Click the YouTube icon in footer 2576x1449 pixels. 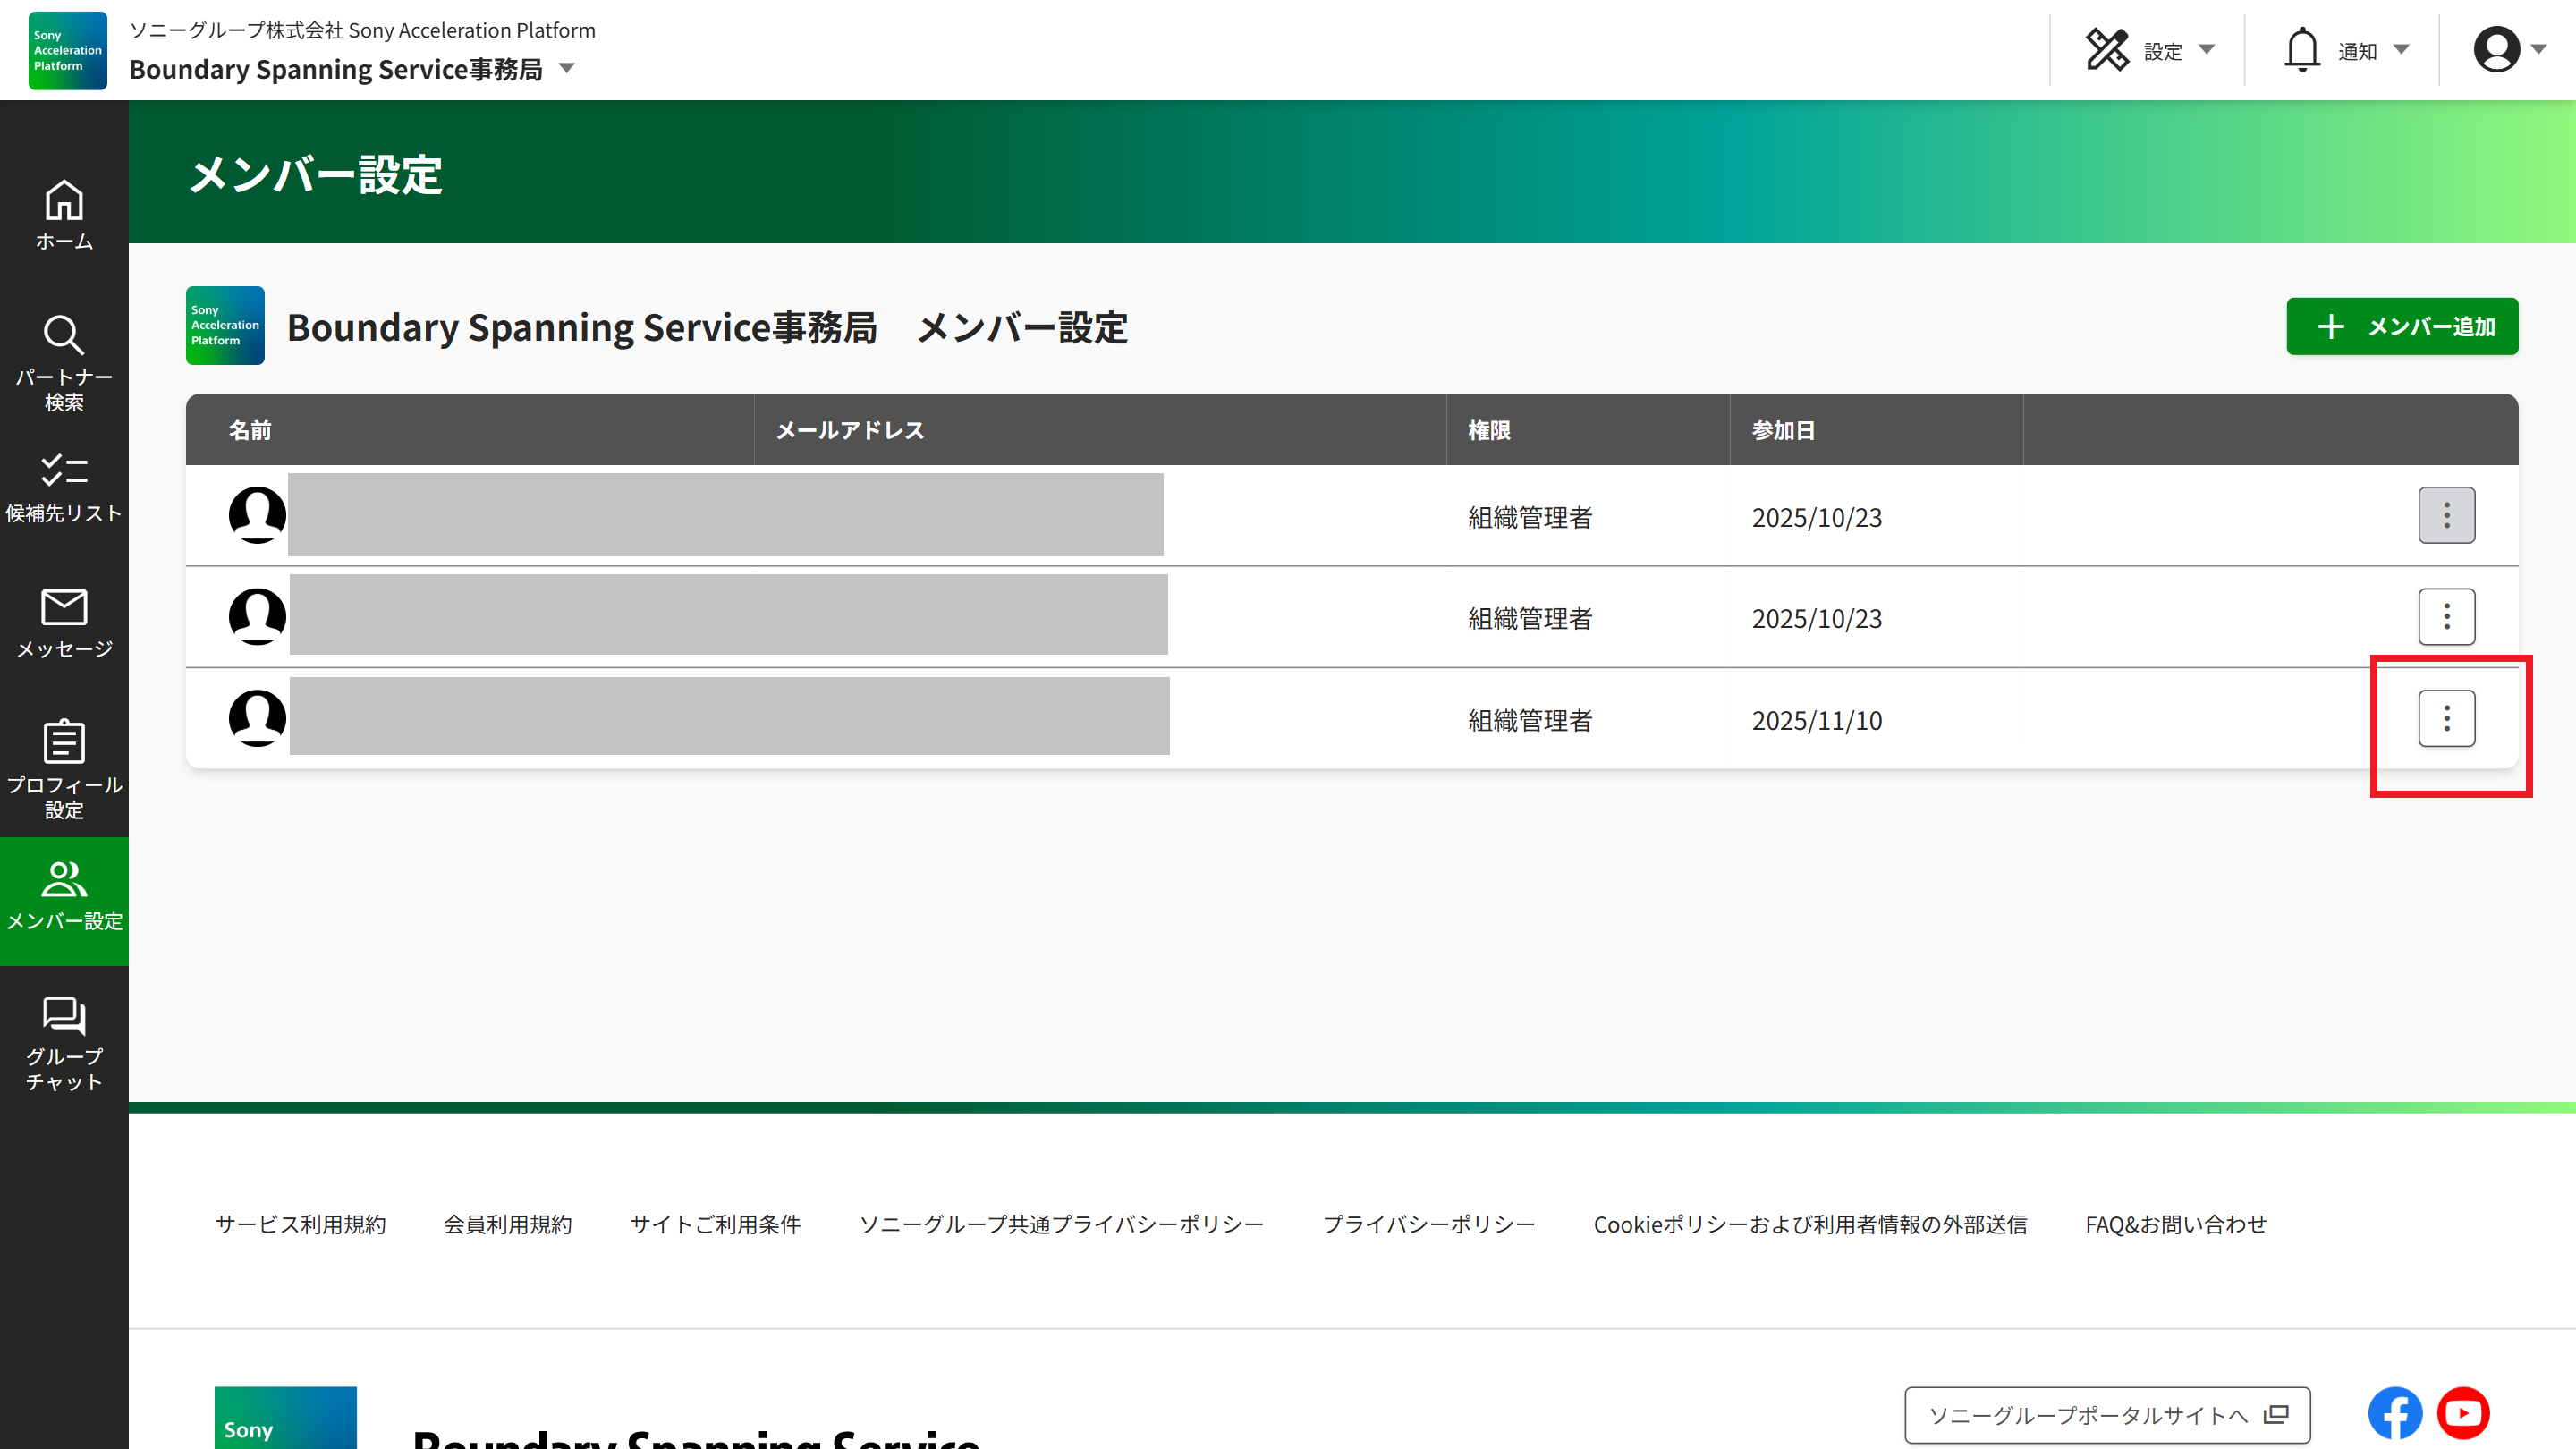[x=2462, y=1412]
